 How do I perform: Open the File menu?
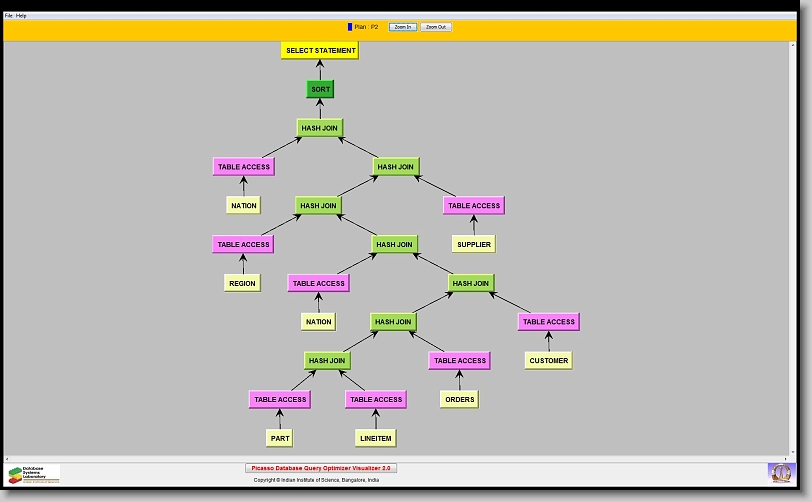pyautogui.click(x=9, y=16)
